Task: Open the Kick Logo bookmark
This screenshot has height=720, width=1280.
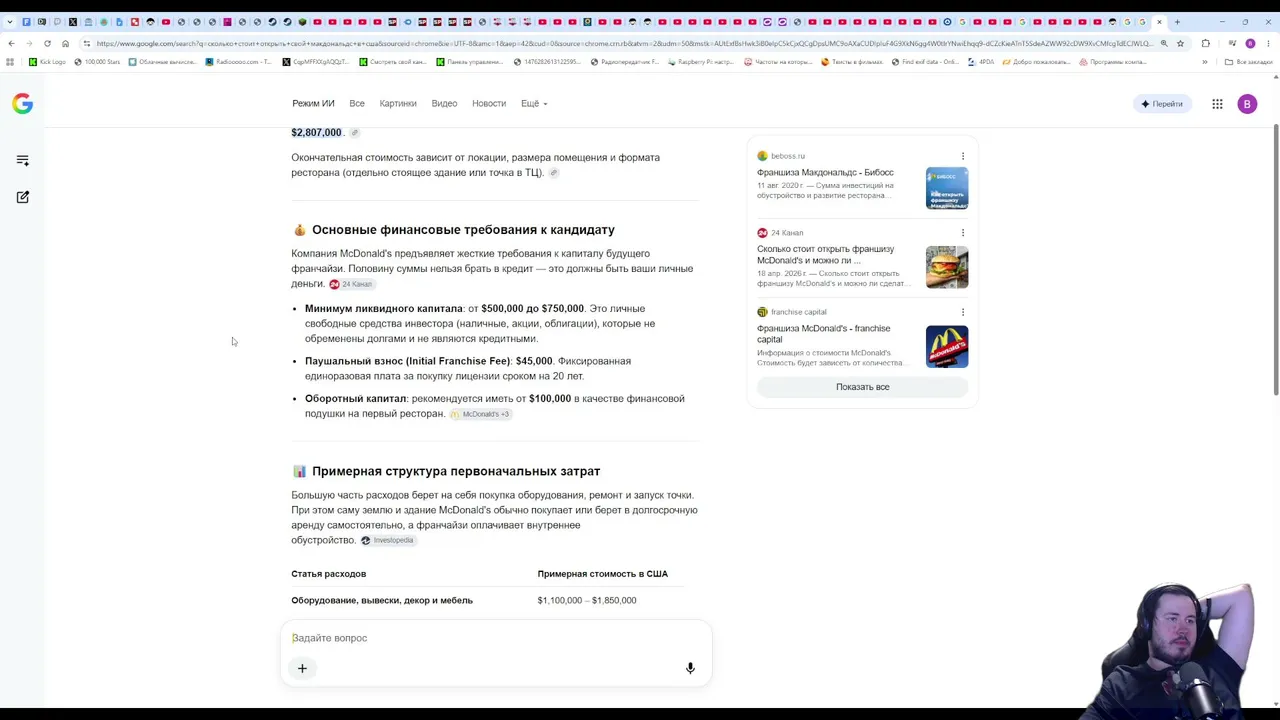Action: pos(47,62)
